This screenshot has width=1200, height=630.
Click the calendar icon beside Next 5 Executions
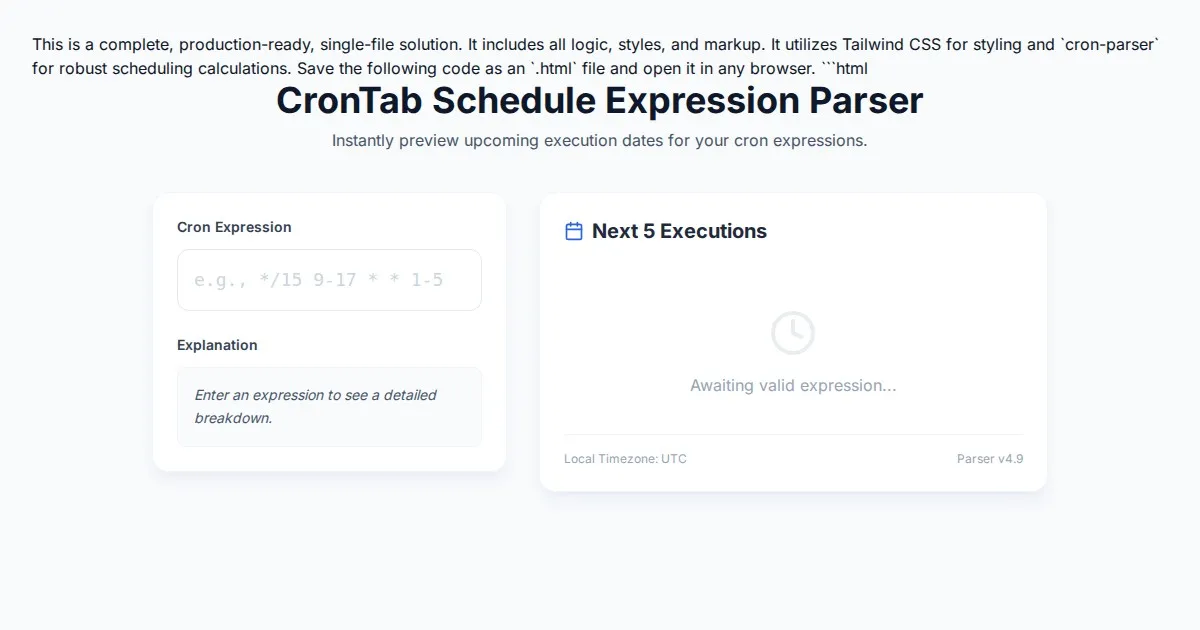(x=574, y=231)
